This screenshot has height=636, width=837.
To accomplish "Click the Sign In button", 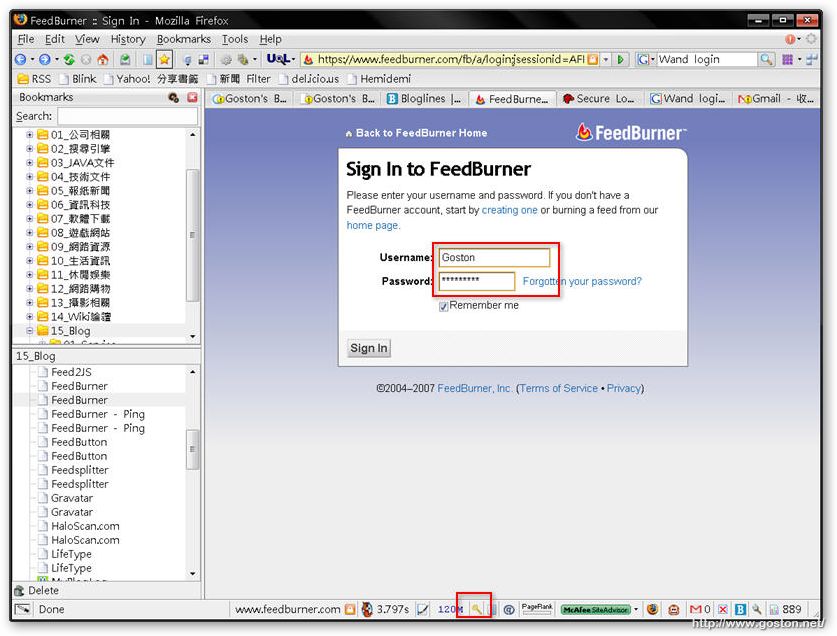I will (x=369, y=348).
